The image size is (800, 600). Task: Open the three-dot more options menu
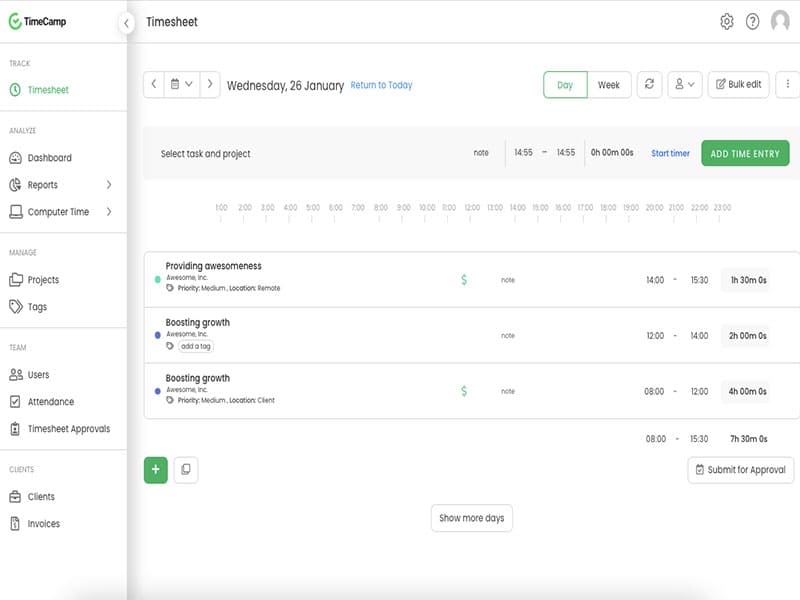click(x=788, y=85)
